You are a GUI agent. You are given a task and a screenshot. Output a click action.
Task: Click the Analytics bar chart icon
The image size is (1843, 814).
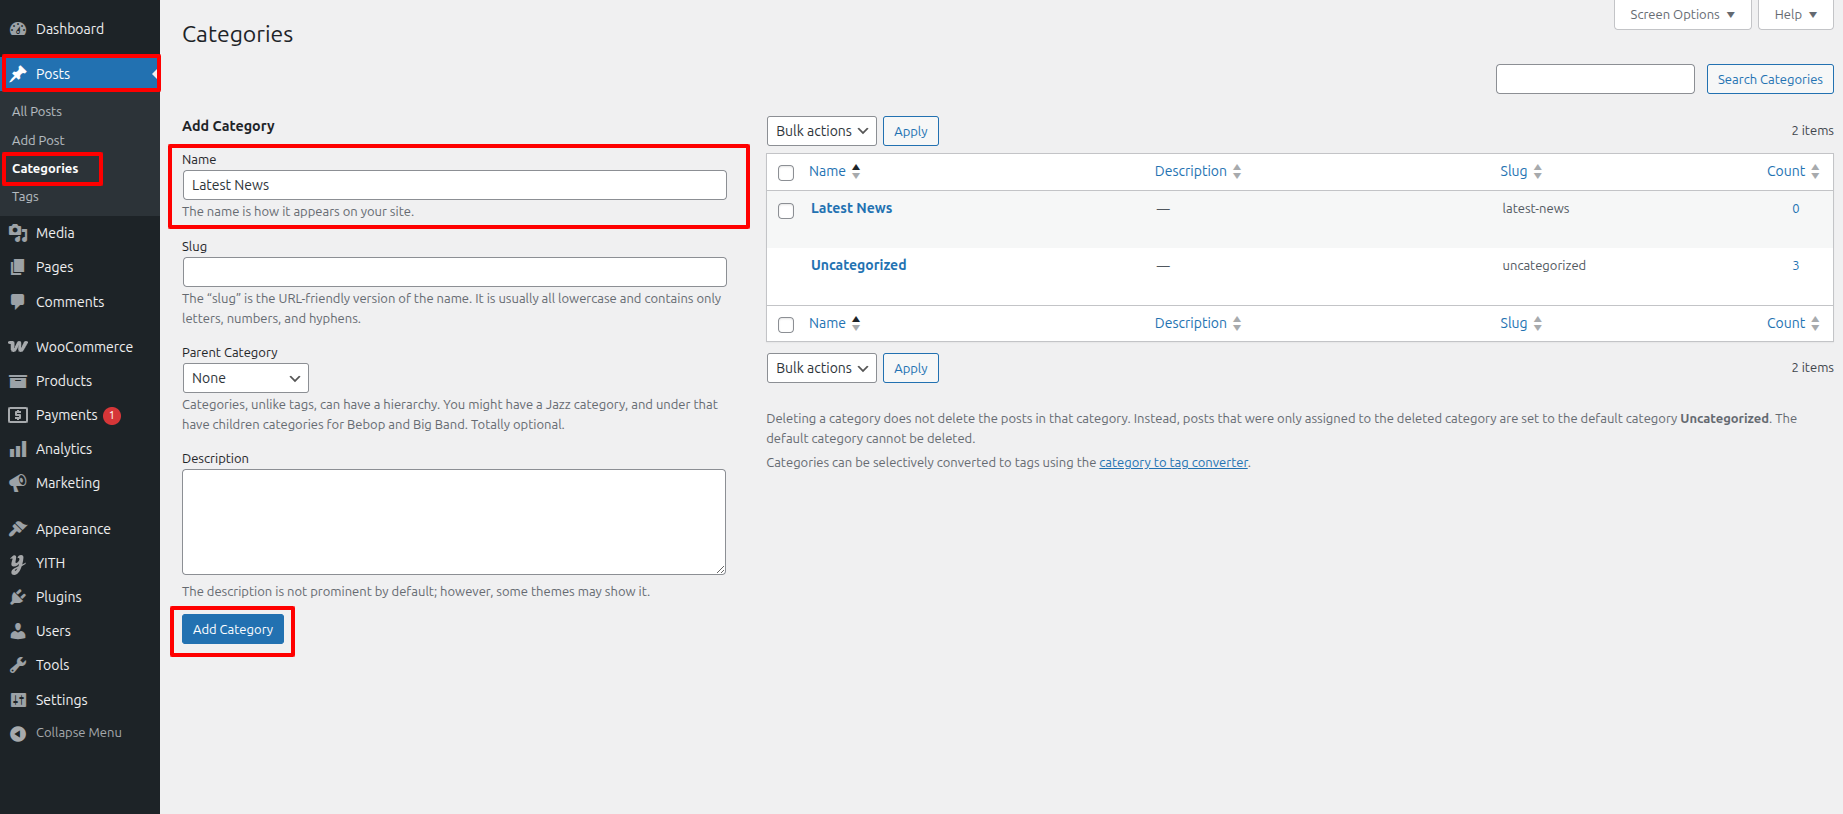pos(18,449)
